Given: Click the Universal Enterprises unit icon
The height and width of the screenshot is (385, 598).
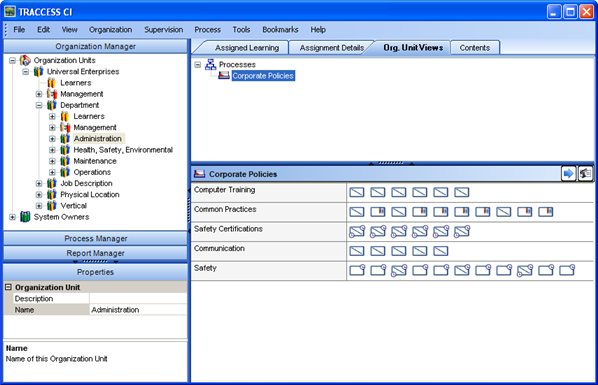Looking at the screenshot, I should [39, 71].
